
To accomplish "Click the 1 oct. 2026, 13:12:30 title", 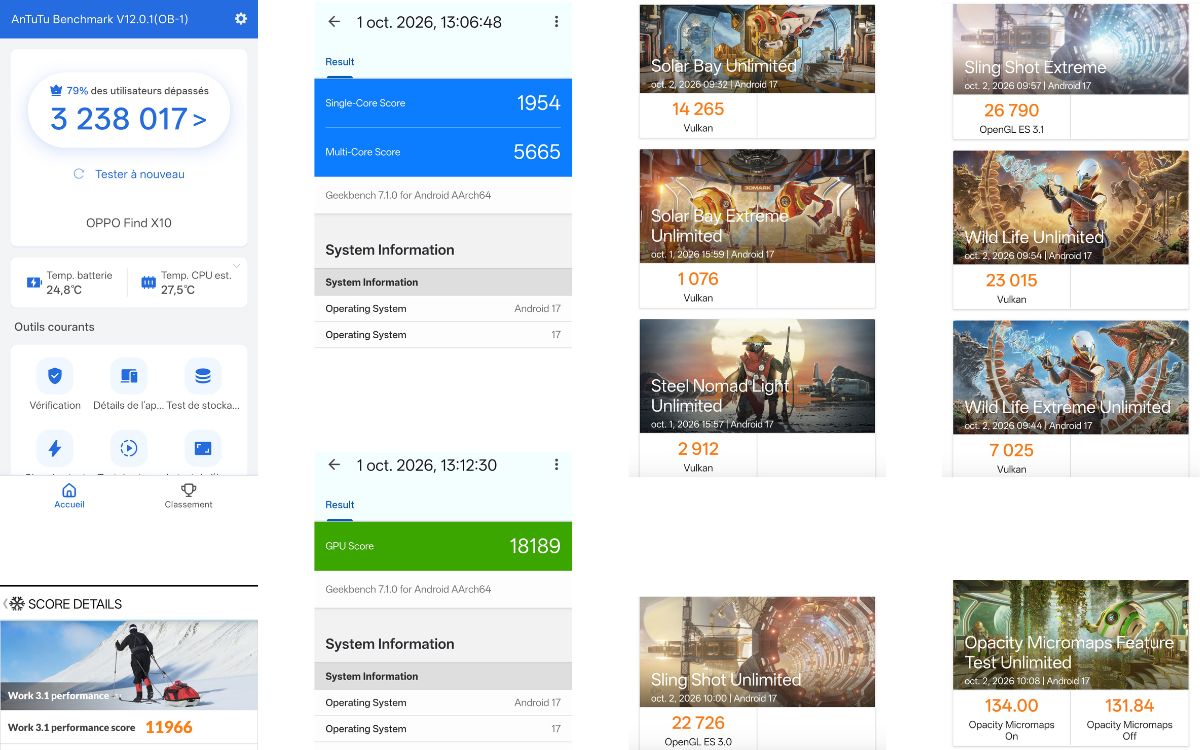I will [427, 465].
